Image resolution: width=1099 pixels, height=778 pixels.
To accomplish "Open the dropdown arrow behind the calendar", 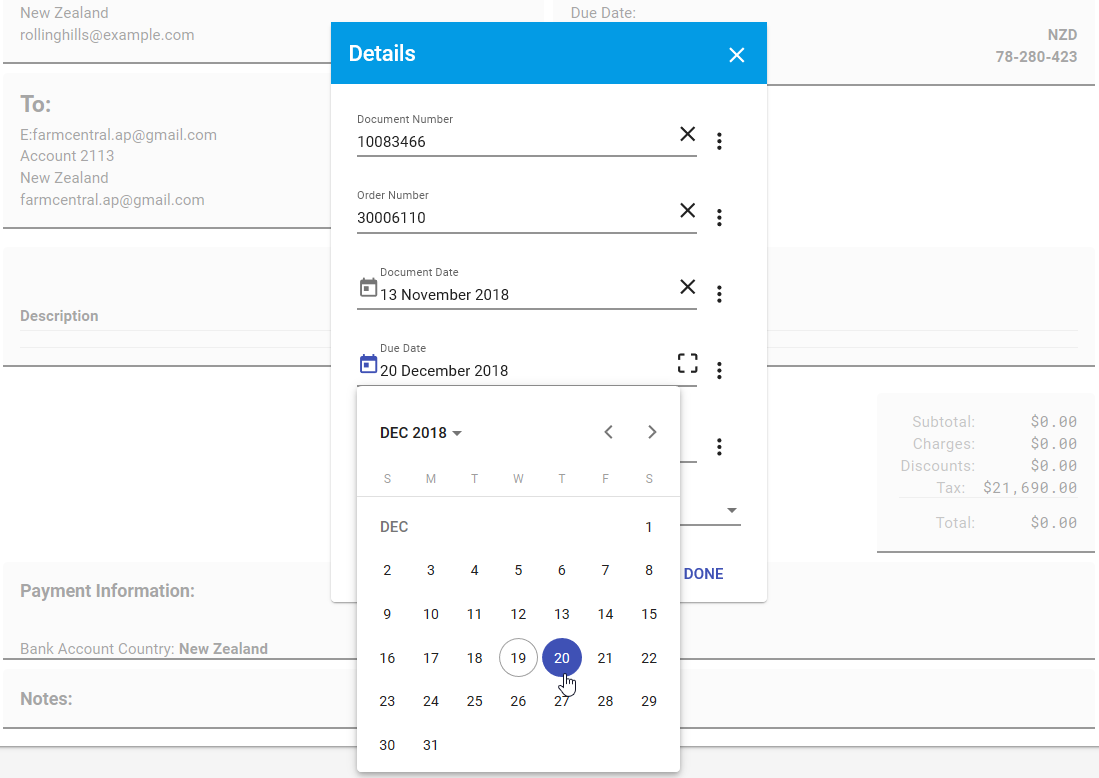I will pyautogui.click(x=732, y=511).
